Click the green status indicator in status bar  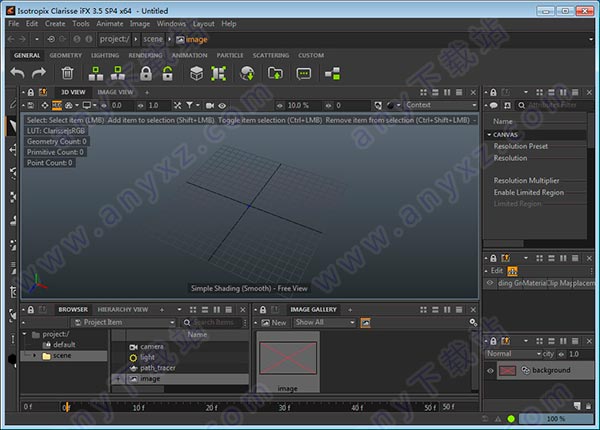coord(511,419)
